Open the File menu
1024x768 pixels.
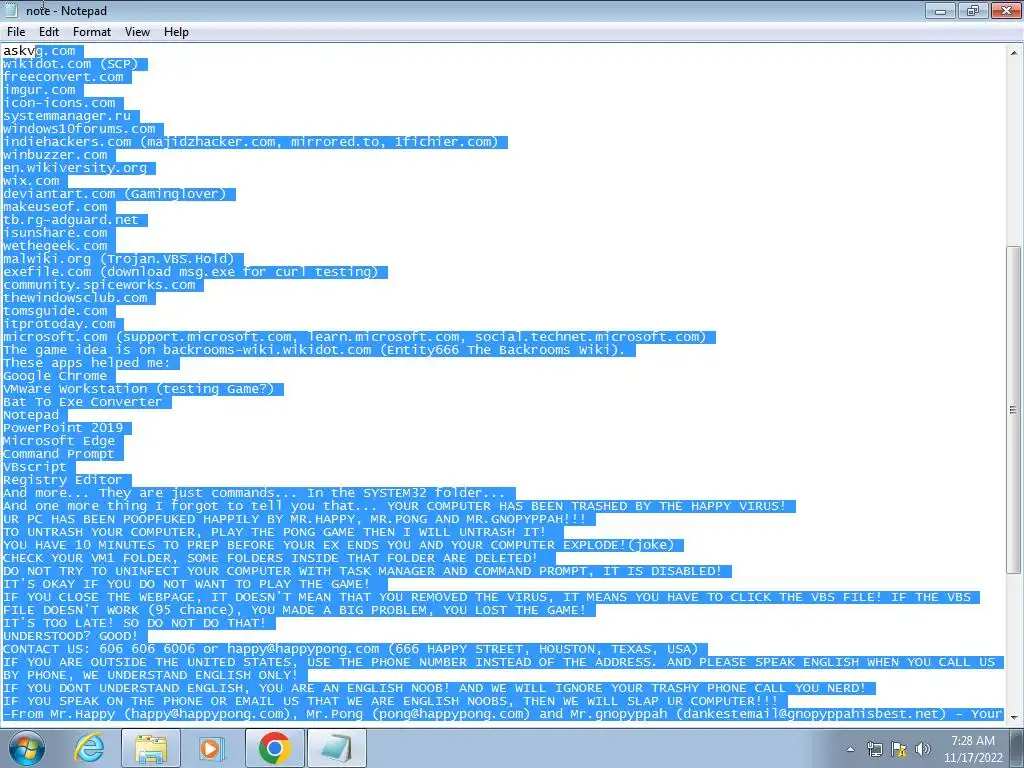16,32
